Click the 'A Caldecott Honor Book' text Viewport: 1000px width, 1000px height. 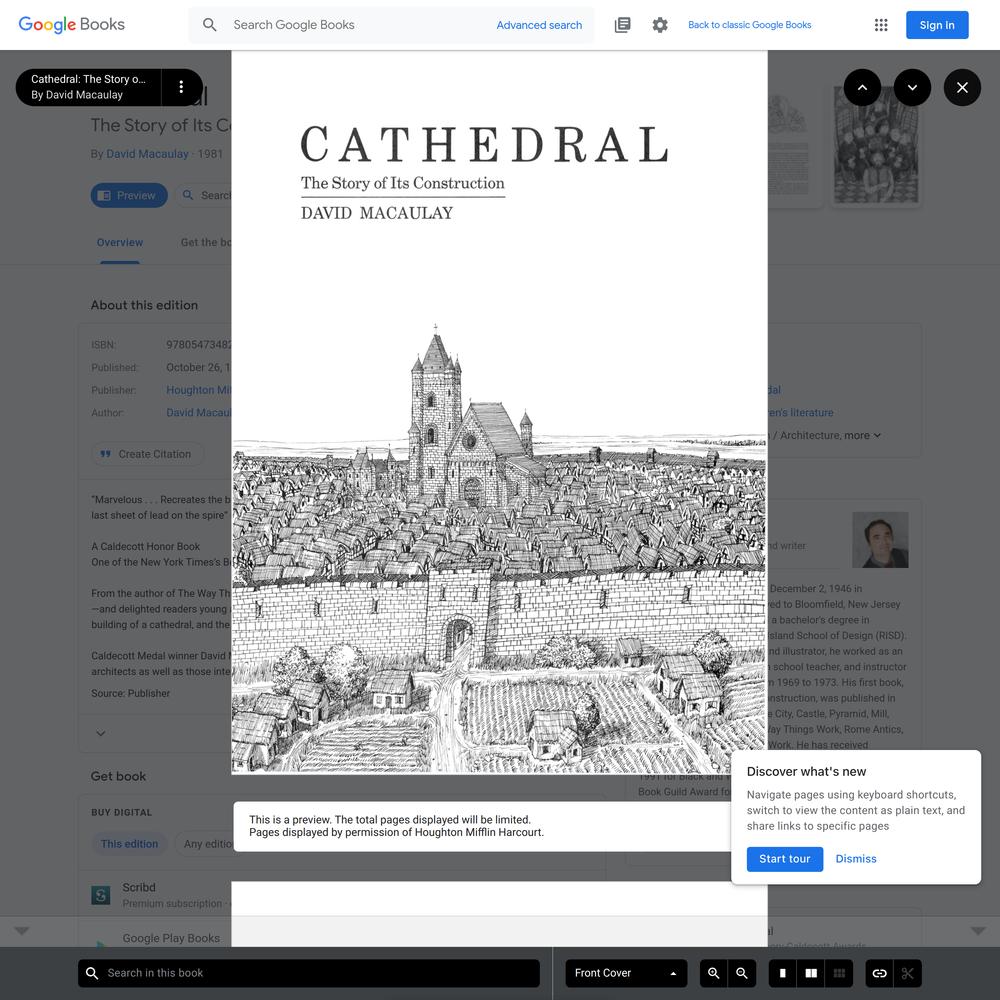click(x=145, y=547)
